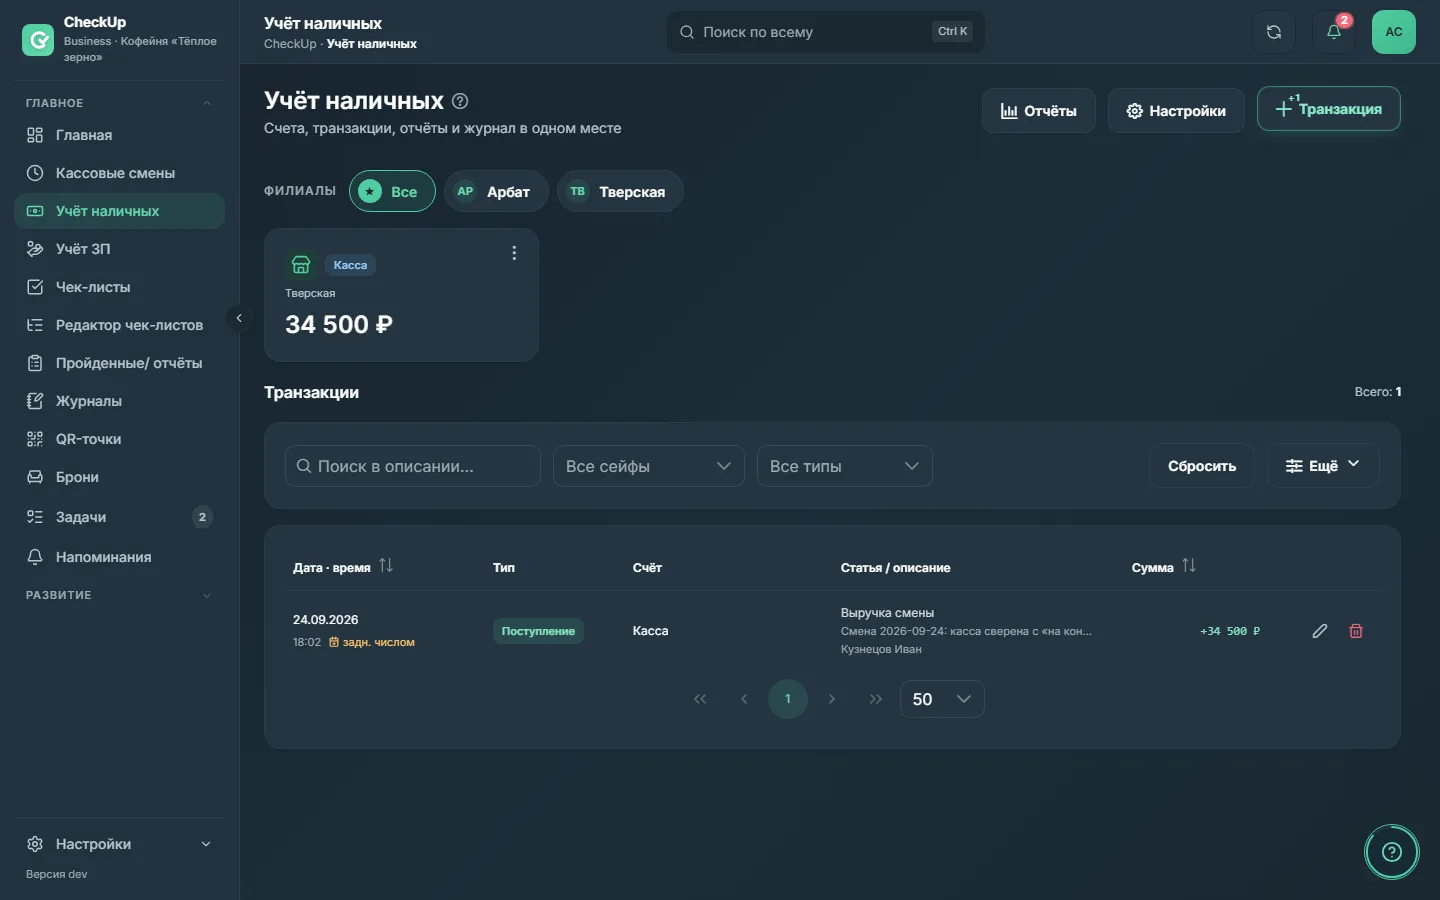Sort by Сумма column arrows
The width and height of the screenshot is (1440, 900).
[x=1189, y=566]
